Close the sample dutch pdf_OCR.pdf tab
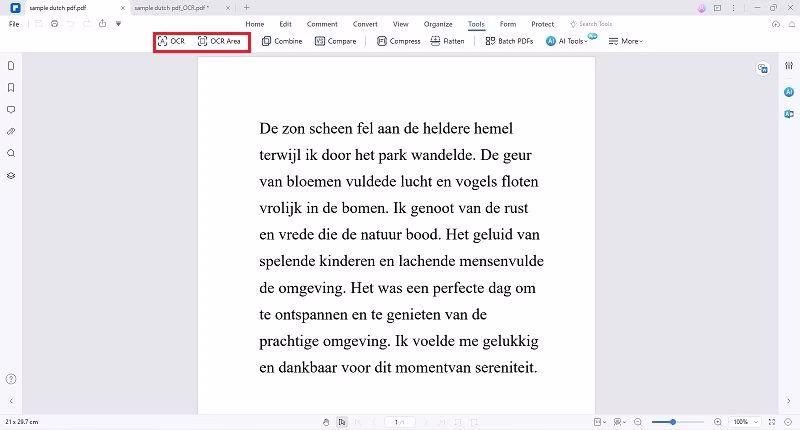Viewport: 800px width, 430px height. tap(228, 8)
